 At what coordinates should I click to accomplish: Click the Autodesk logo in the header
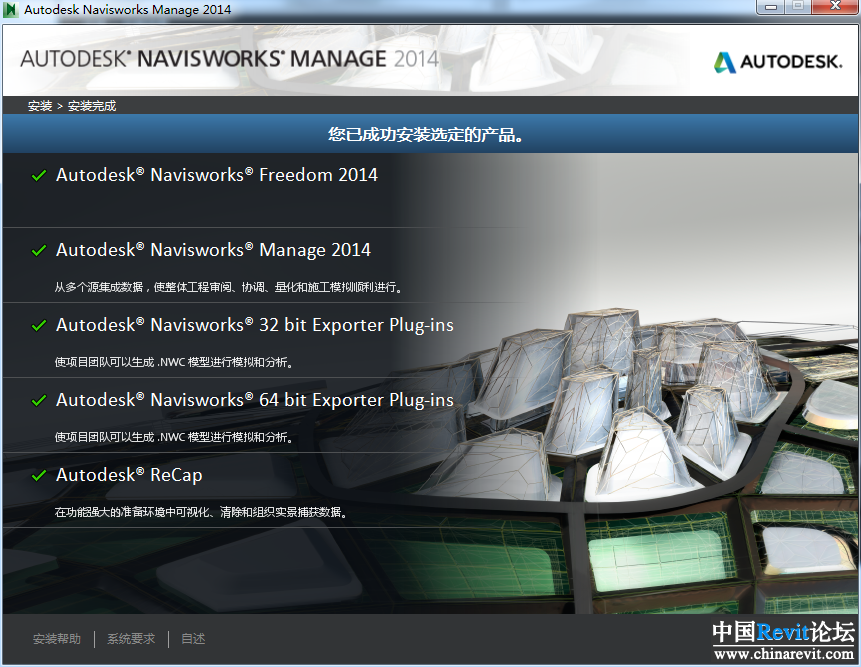tap(777, 62)
